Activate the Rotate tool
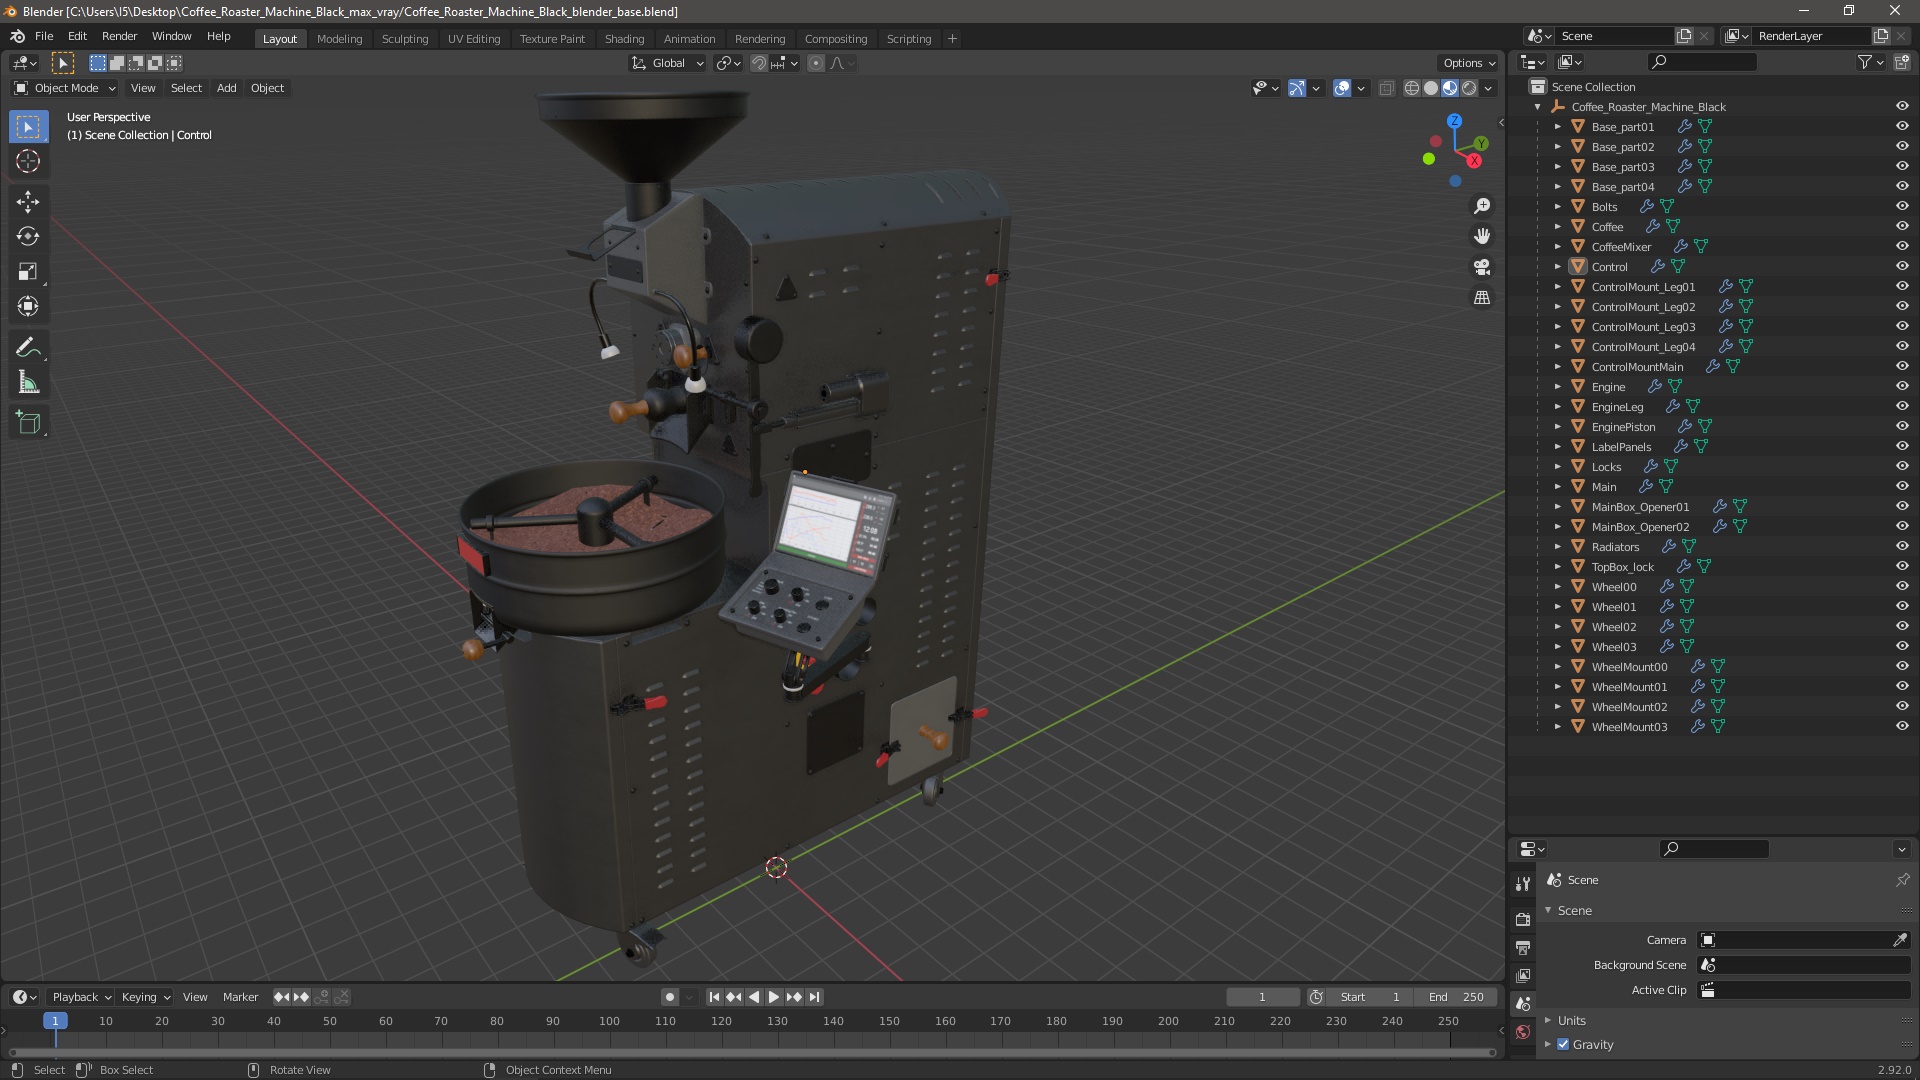This screenshot has height=1080, width=1920. click(28, 236)
